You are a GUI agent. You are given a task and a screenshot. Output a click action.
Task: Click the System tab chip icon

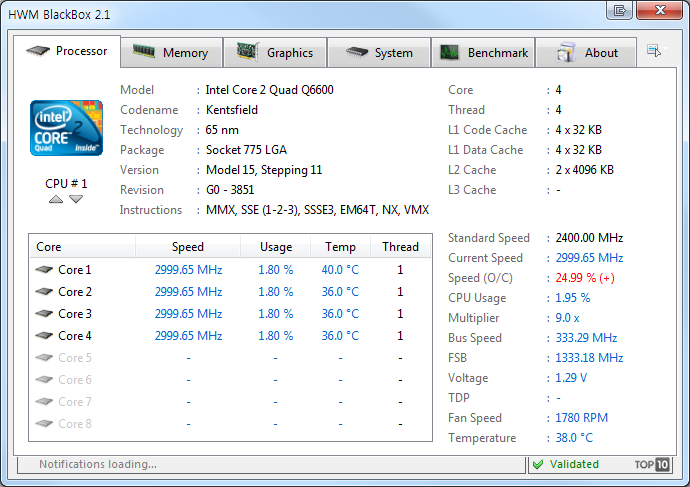356,52
